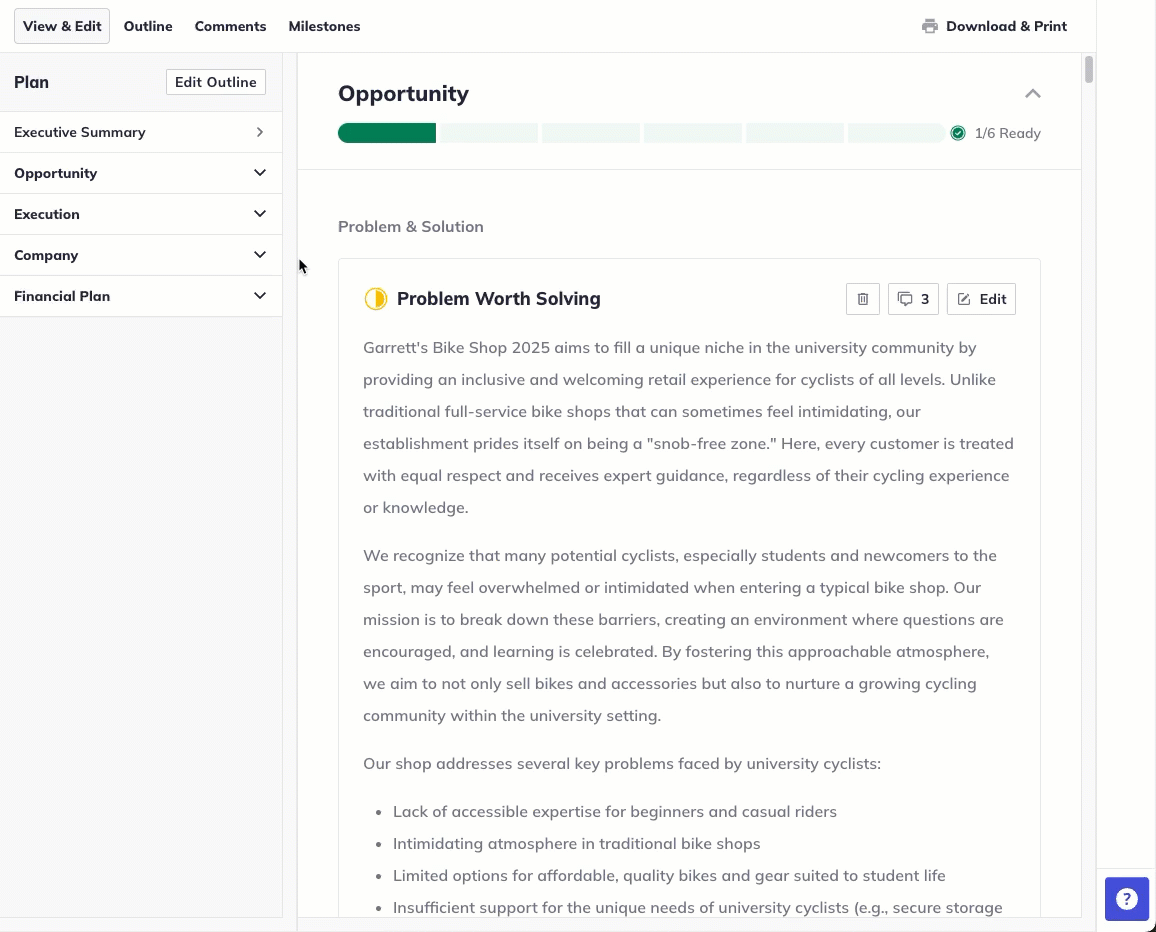
Task: Click the first green progress bar segment
Action: click(x=386, y=132)
